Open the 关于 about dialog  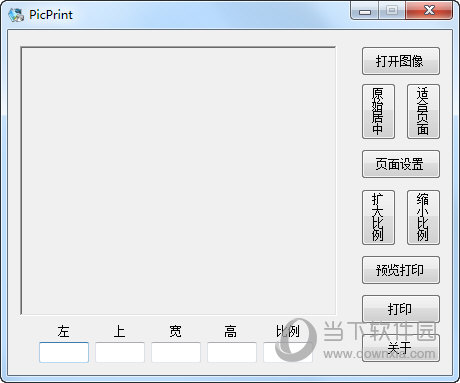[x=401, y=348]
